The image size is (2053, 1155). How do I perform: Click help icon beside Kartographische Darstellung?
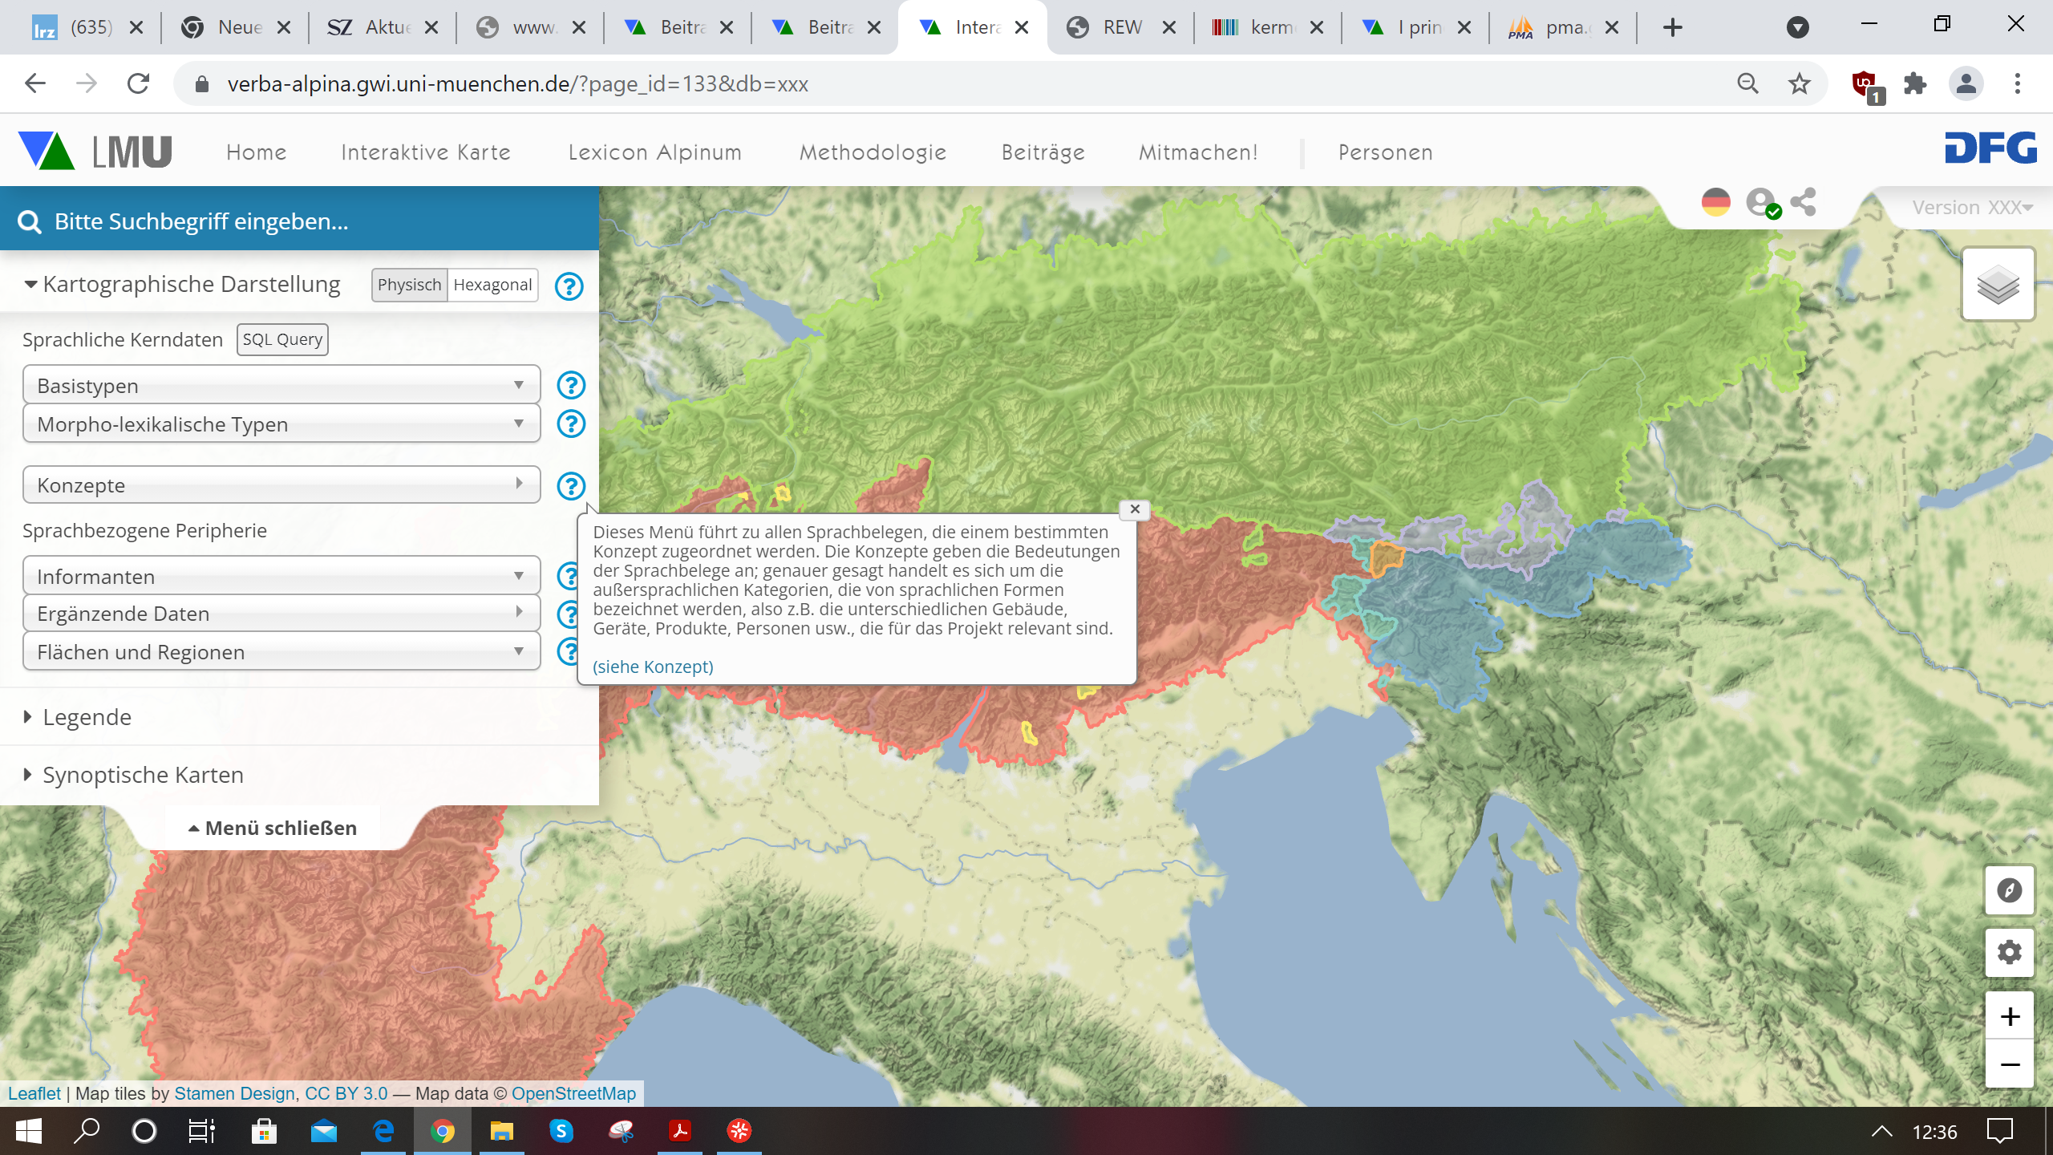tap(568, 286)
